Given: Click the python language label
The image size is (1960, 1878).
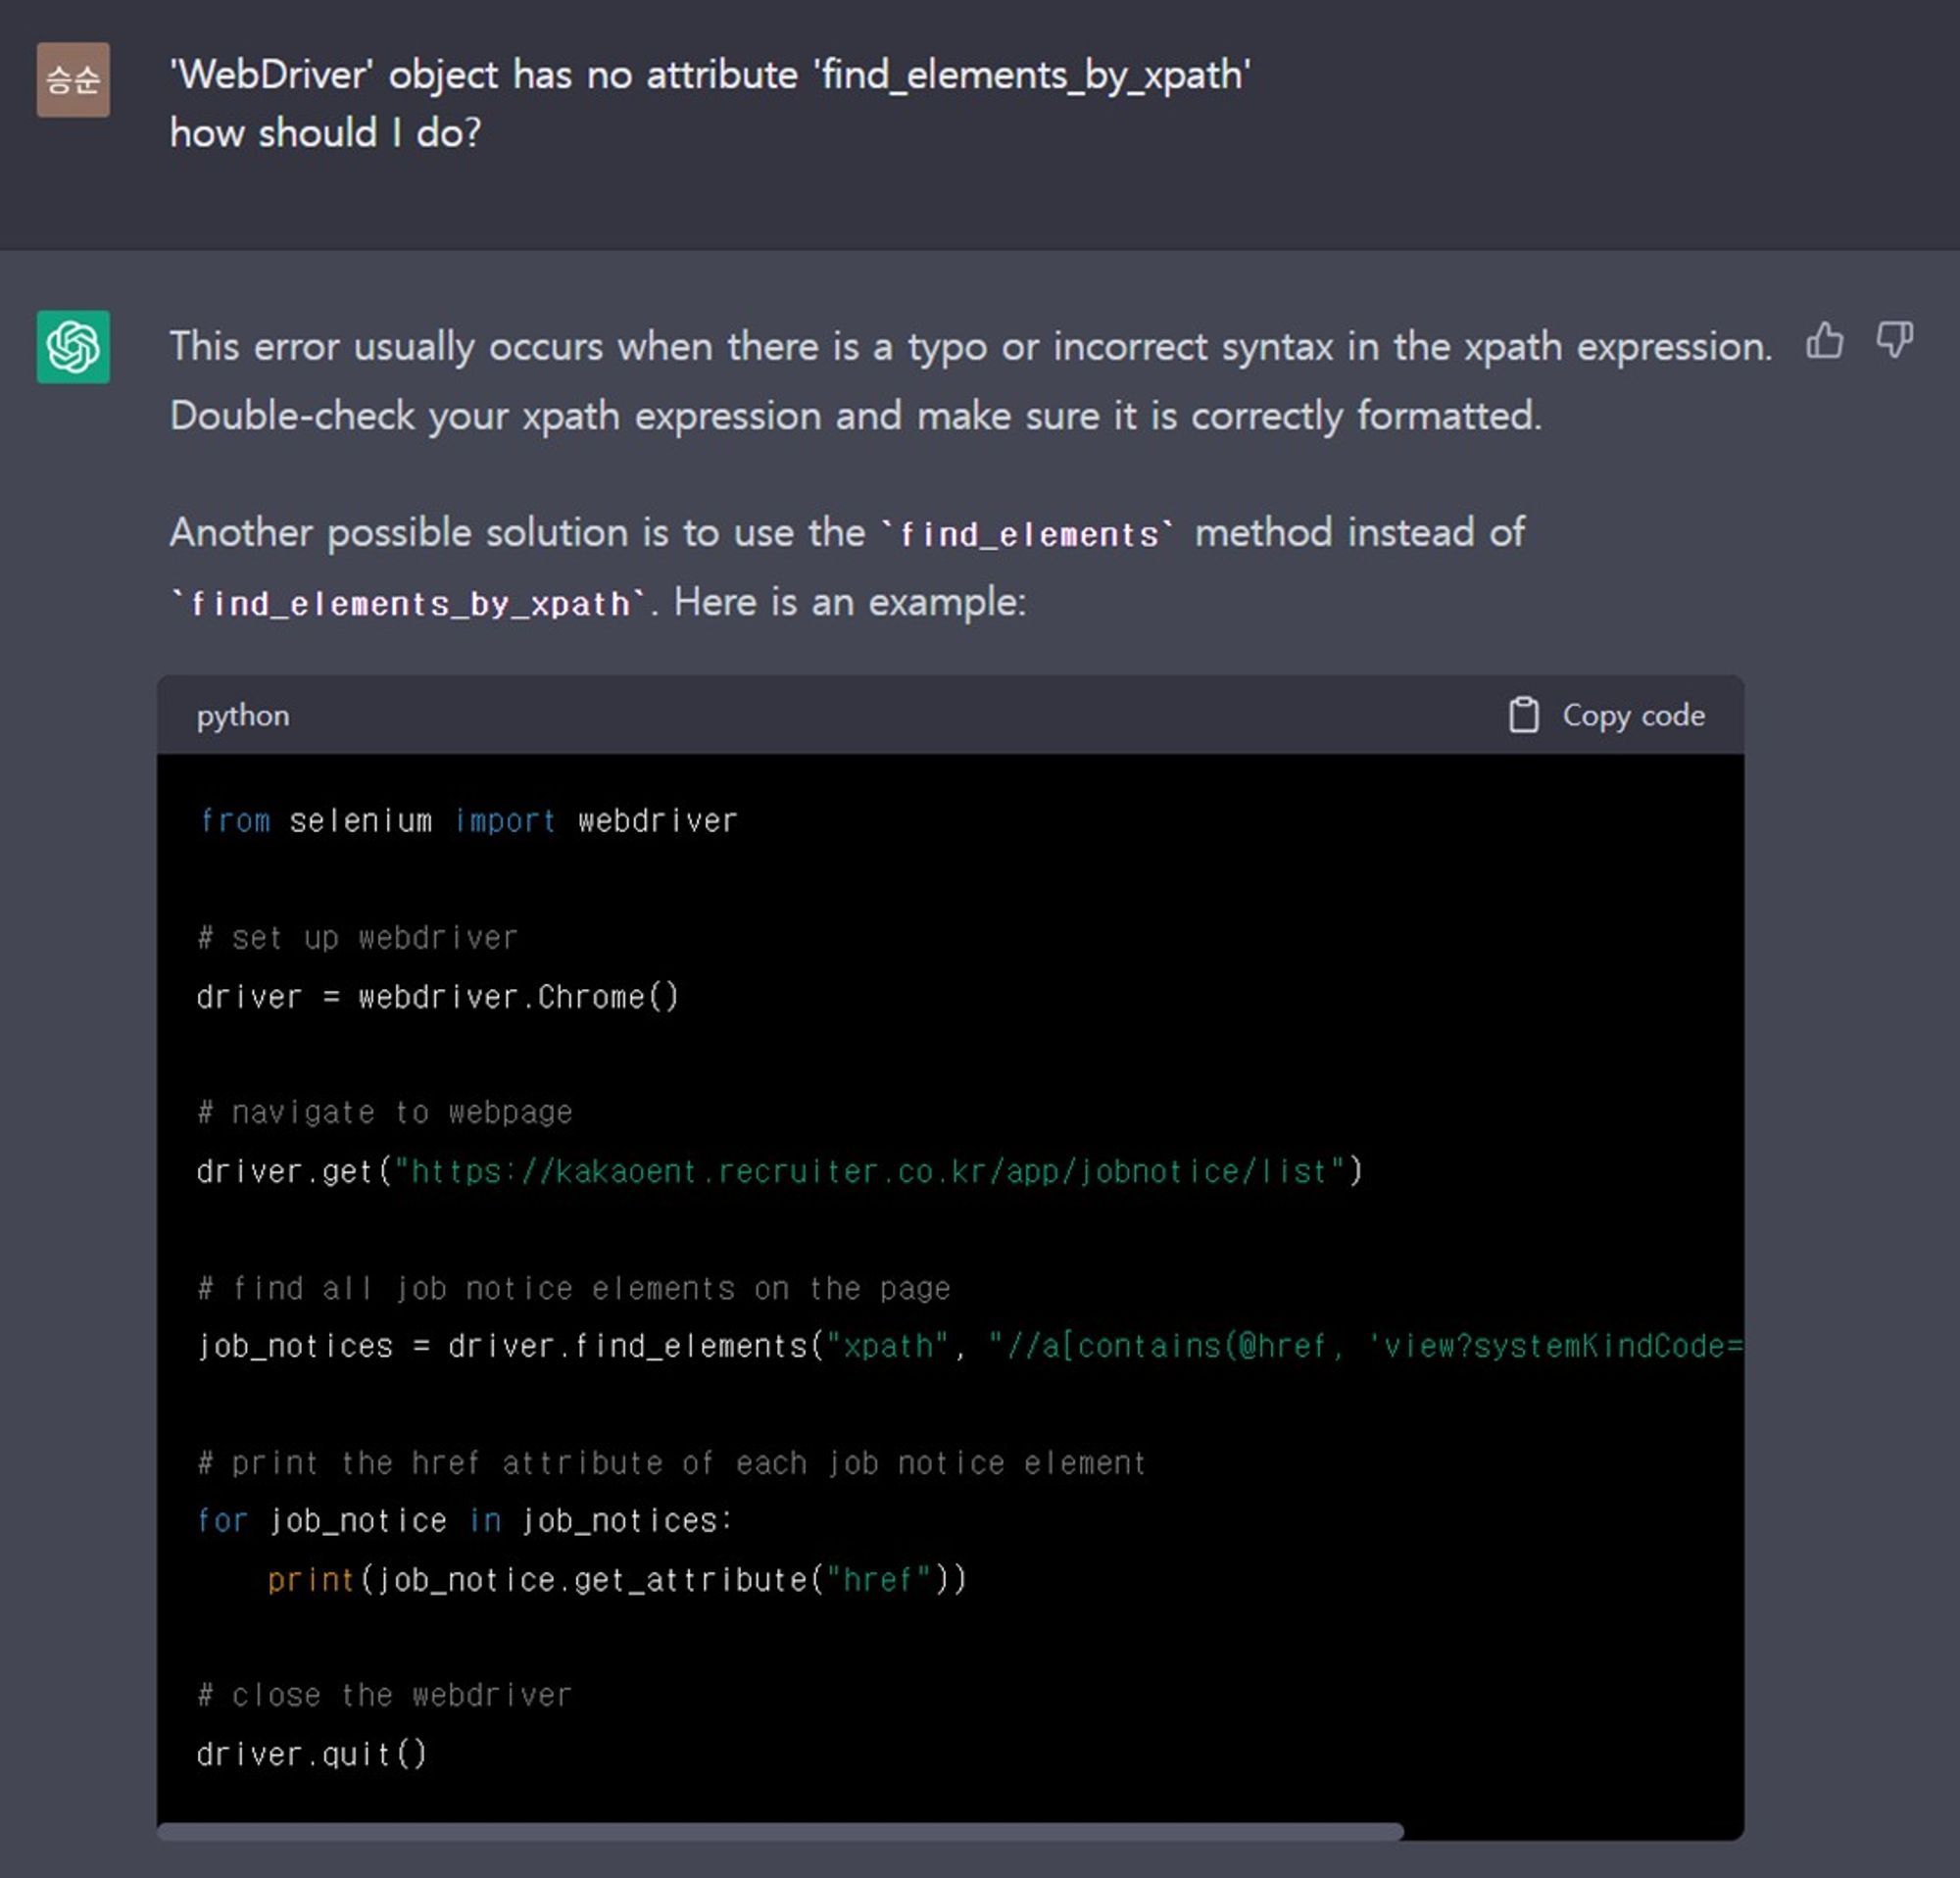Looking at the screenshot, I should (243, 716).
